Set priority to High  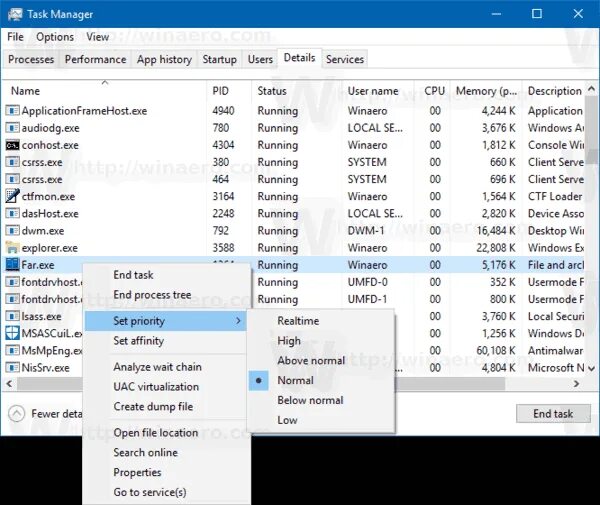tap(321, 340)
